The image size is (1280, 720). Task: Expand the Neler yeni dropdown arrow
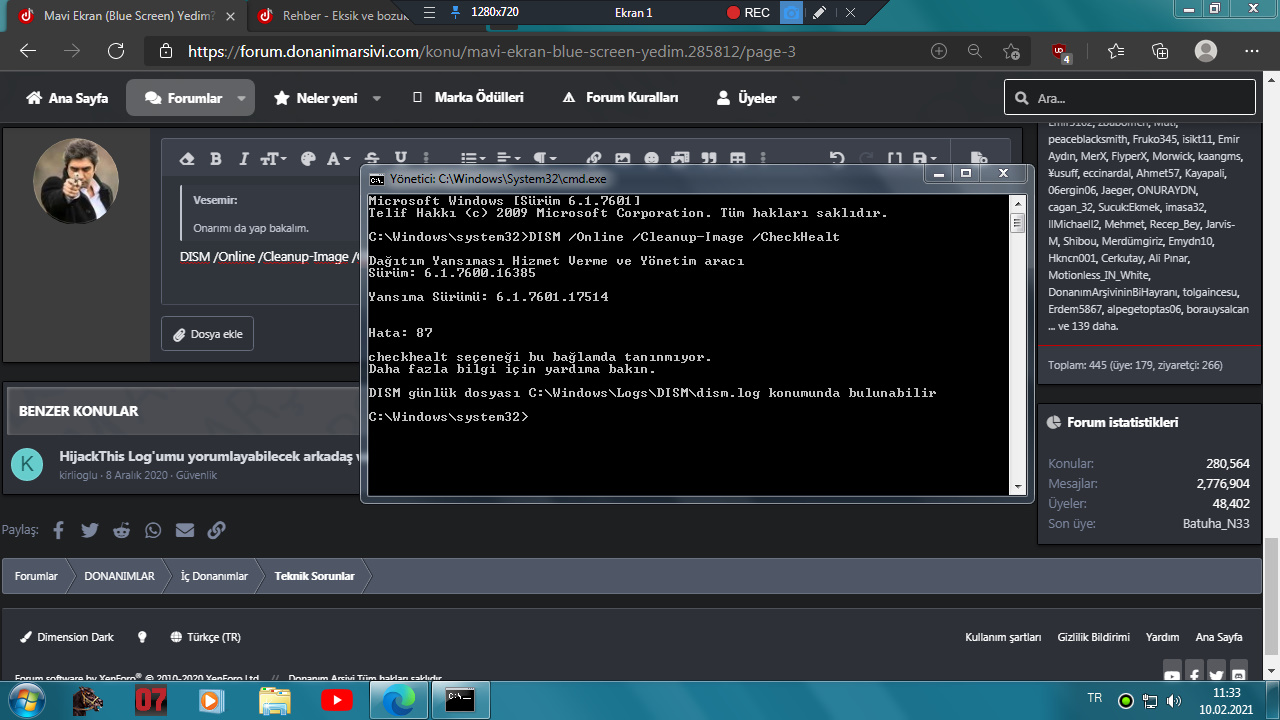coord(377,98)
